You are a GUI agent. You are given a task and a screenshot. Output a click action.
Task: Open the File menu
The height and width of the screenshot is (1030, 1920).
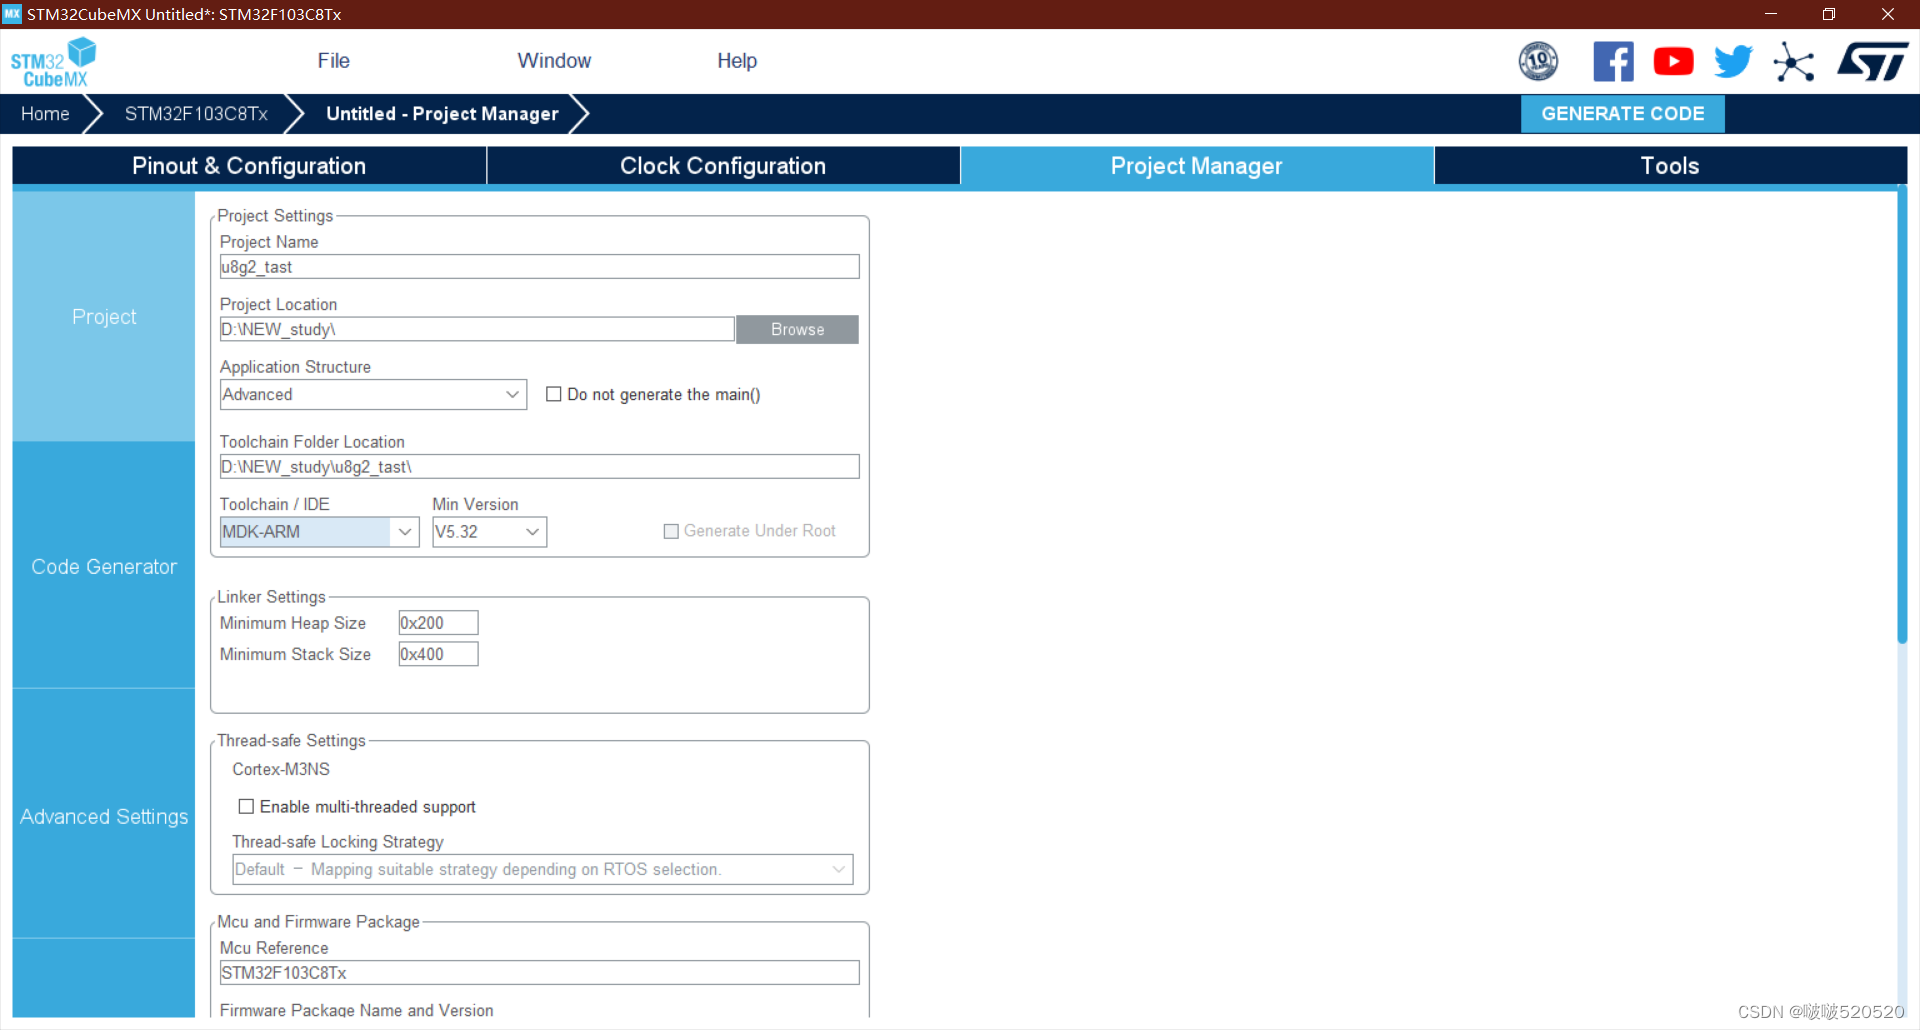[333, 61]
